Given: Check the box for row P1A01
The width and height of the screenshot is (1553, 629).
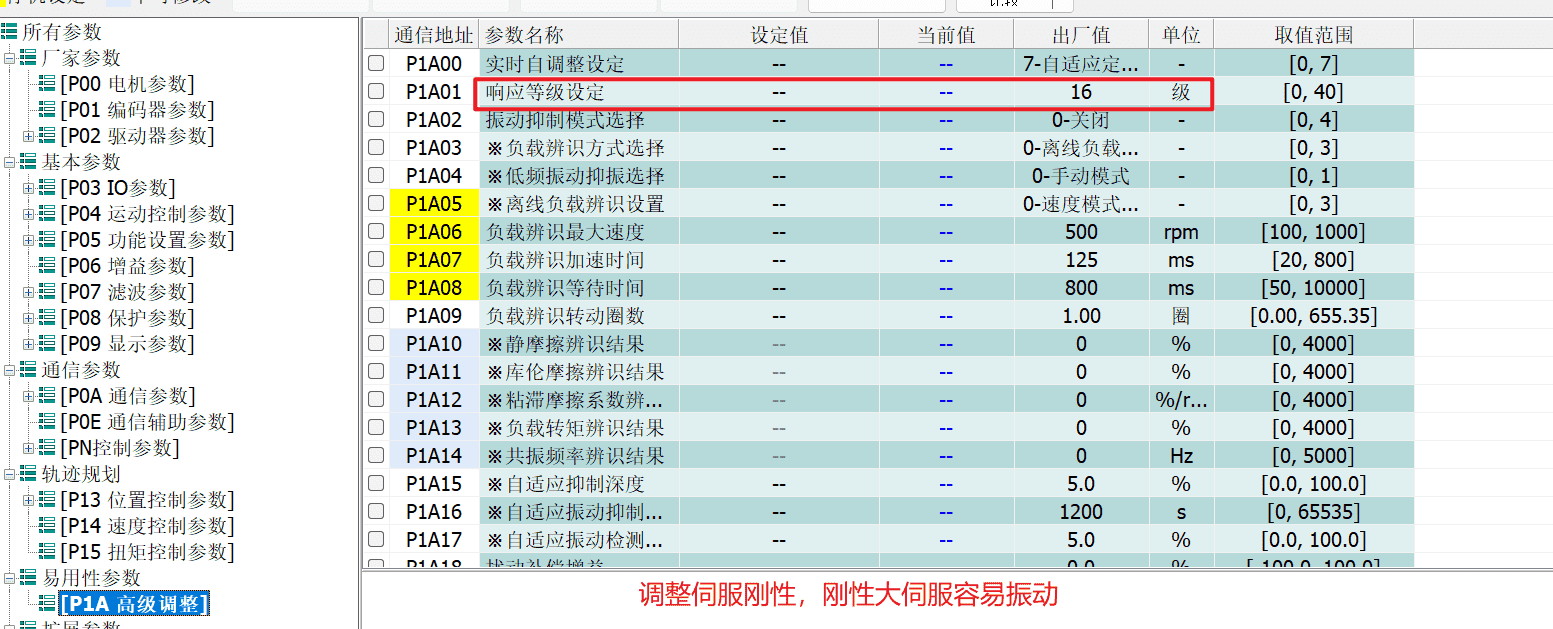Looking at the screenshot, I should pyautogui.click(x=376, y=91).
